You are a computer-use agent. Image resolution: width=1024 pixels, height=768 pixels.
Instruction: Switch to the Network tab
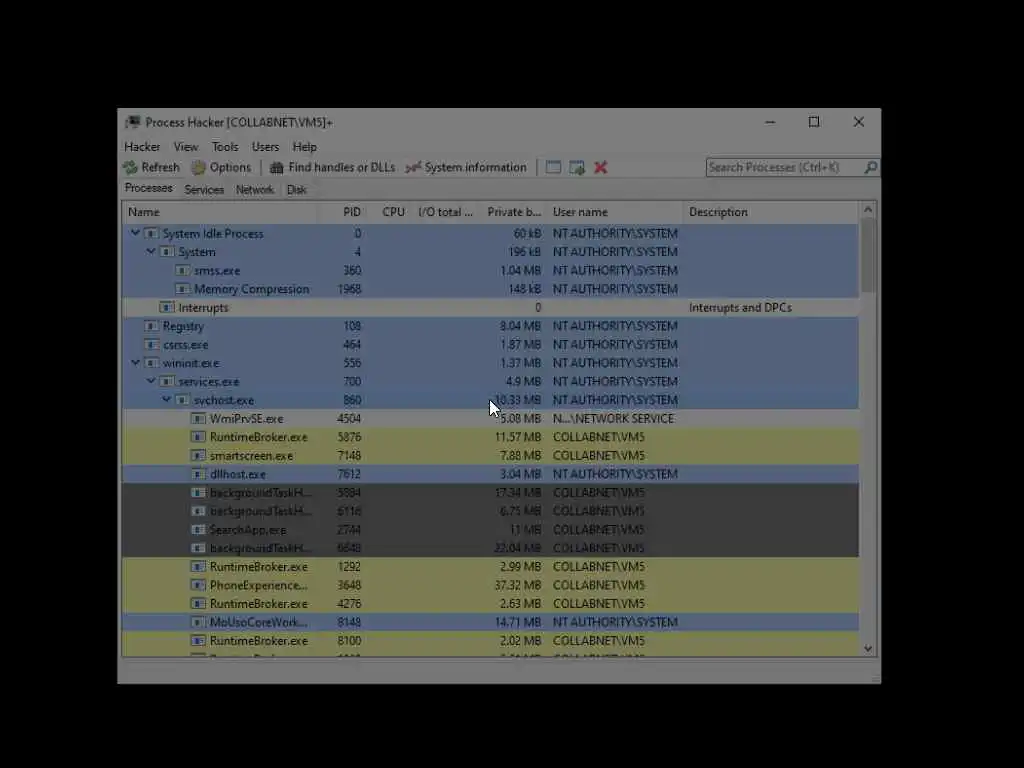click(255, 190)
